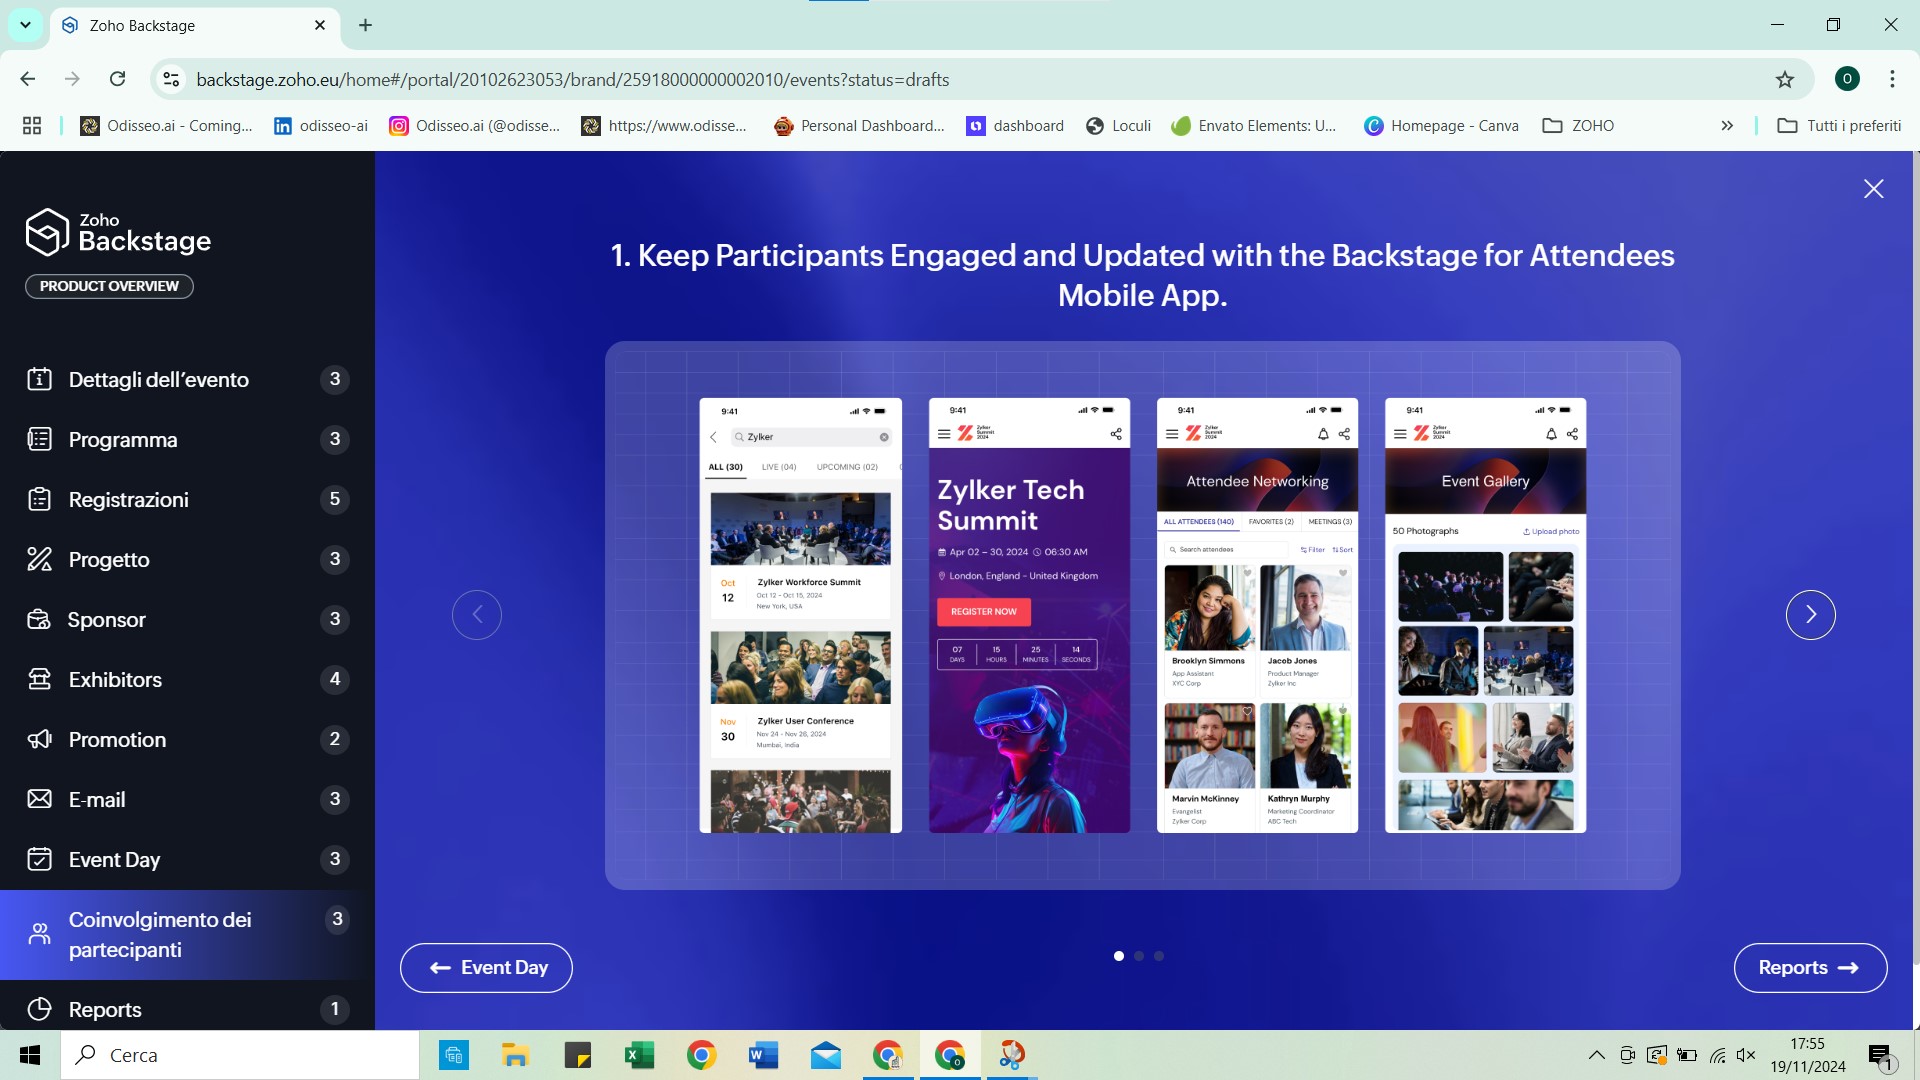Open the Chrome three-dot menu
This screenshot has width=1920, height=1080.
tap(1892, 79)
